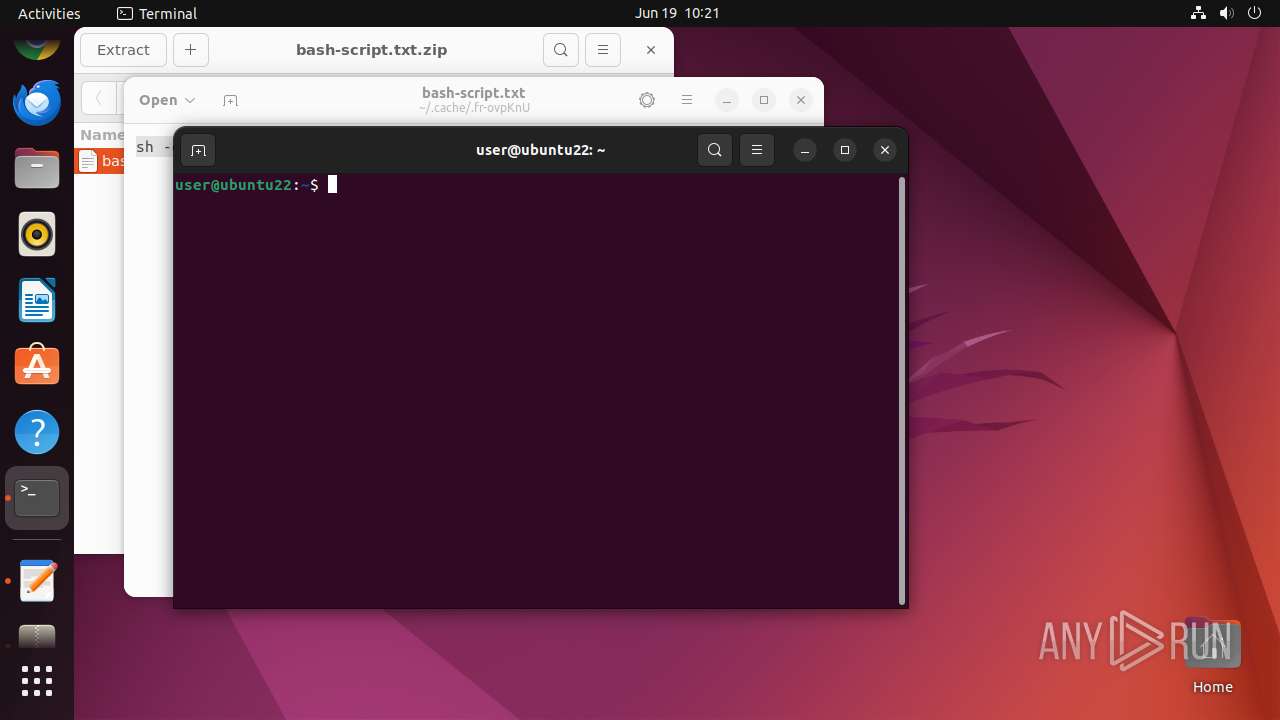Switch to Terminal in dock
This screenshot has width=1280, height=720.
(x=37, y=498)
